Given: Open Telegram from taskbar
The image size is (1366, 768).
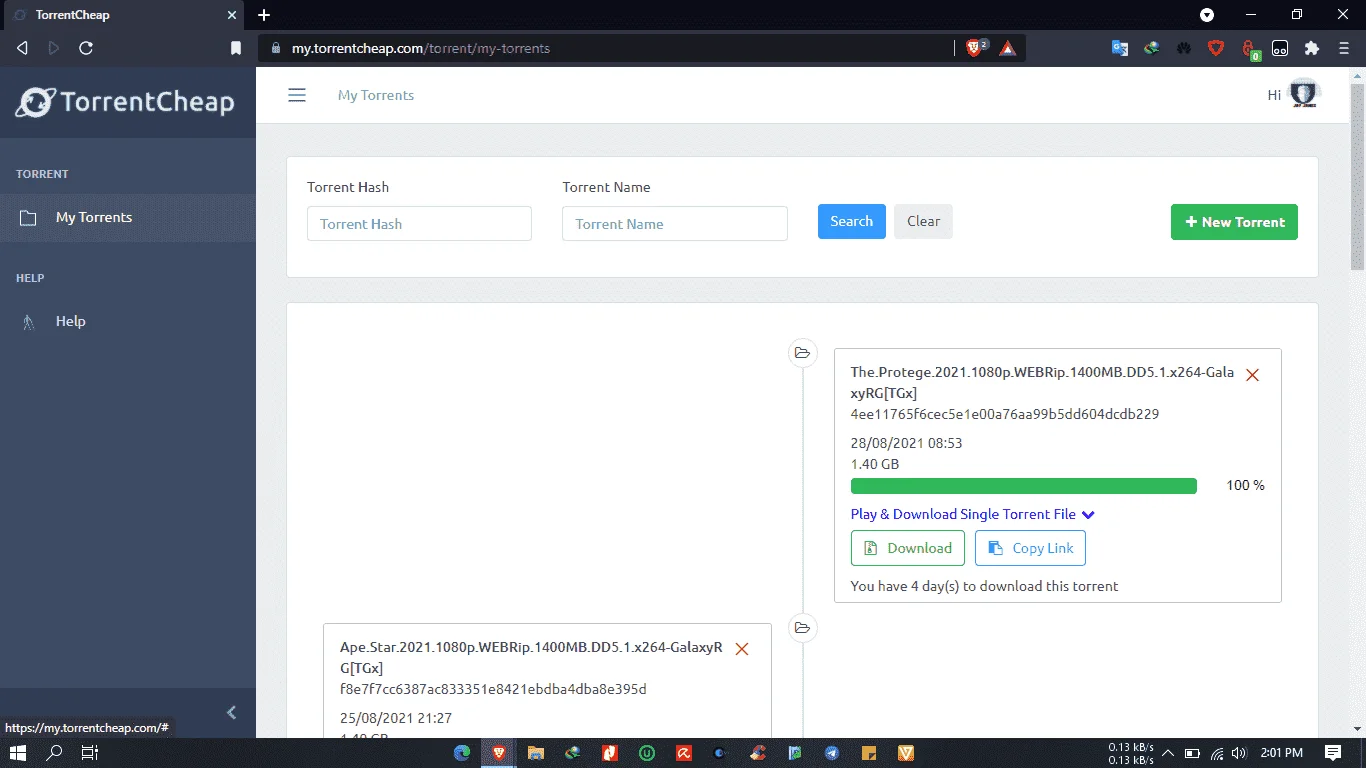Looking at the screenshot, I should point(832,753).
